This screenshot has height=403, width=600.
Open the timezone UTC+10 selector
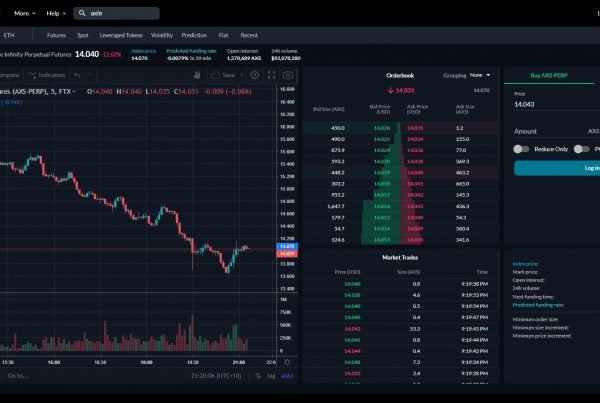pyautogui.click(x=217, y=376)
